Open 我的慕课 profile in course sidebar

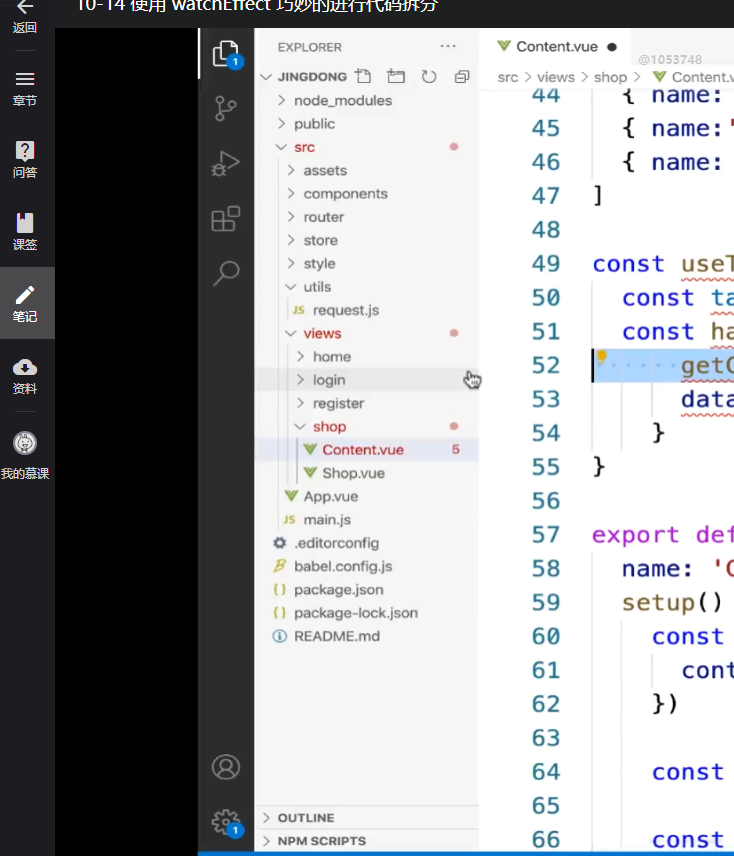25,456
